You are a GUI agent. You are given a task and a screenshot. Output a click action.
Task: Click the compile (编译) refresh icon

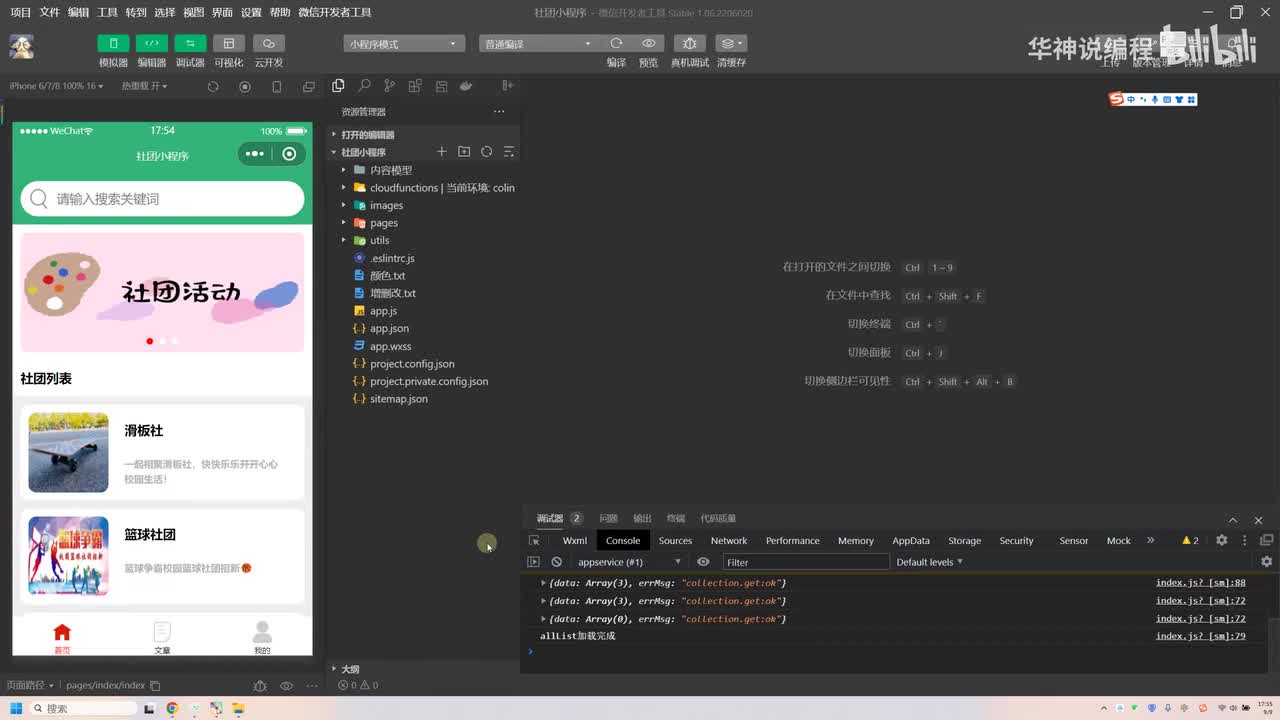point(617,43)
